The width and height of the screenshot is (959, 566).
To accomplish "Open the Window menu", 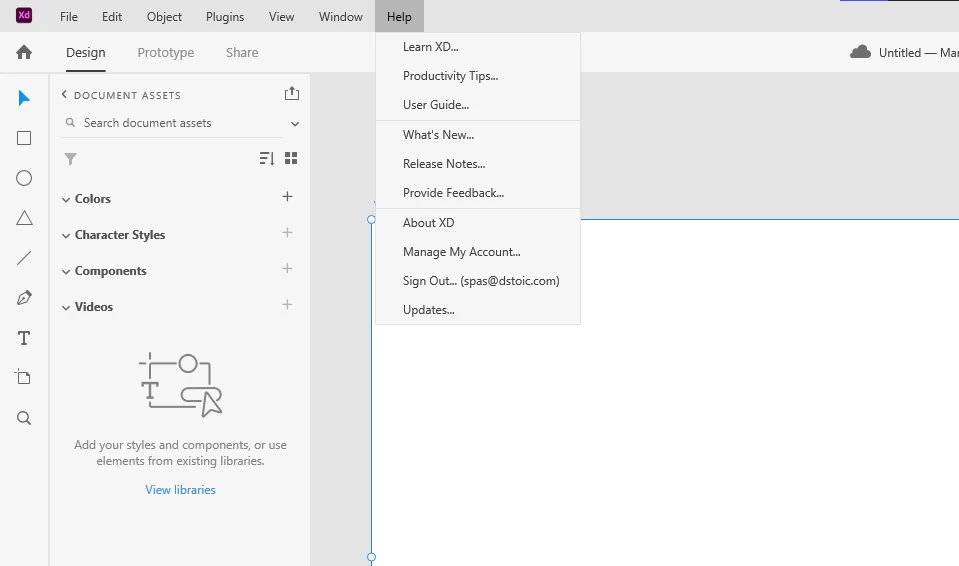I will pos(341,17).
